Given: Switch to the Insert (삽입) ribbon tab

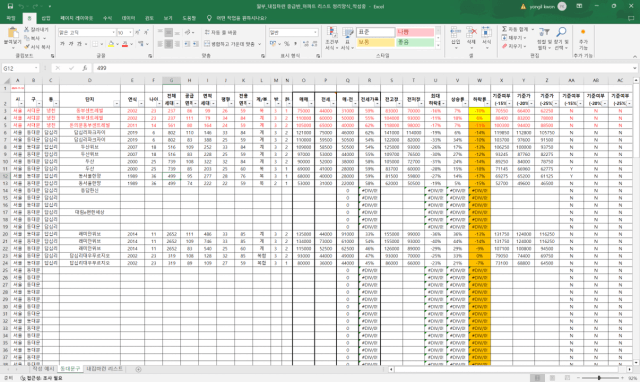Looking at the screenshot, I should coord(46,18).
